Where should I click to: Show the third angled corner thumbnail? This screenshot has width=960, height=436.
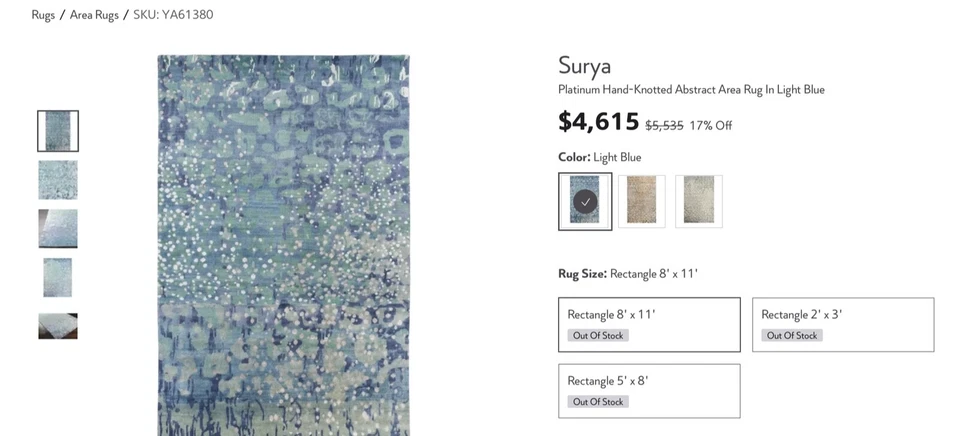point(58,228)
